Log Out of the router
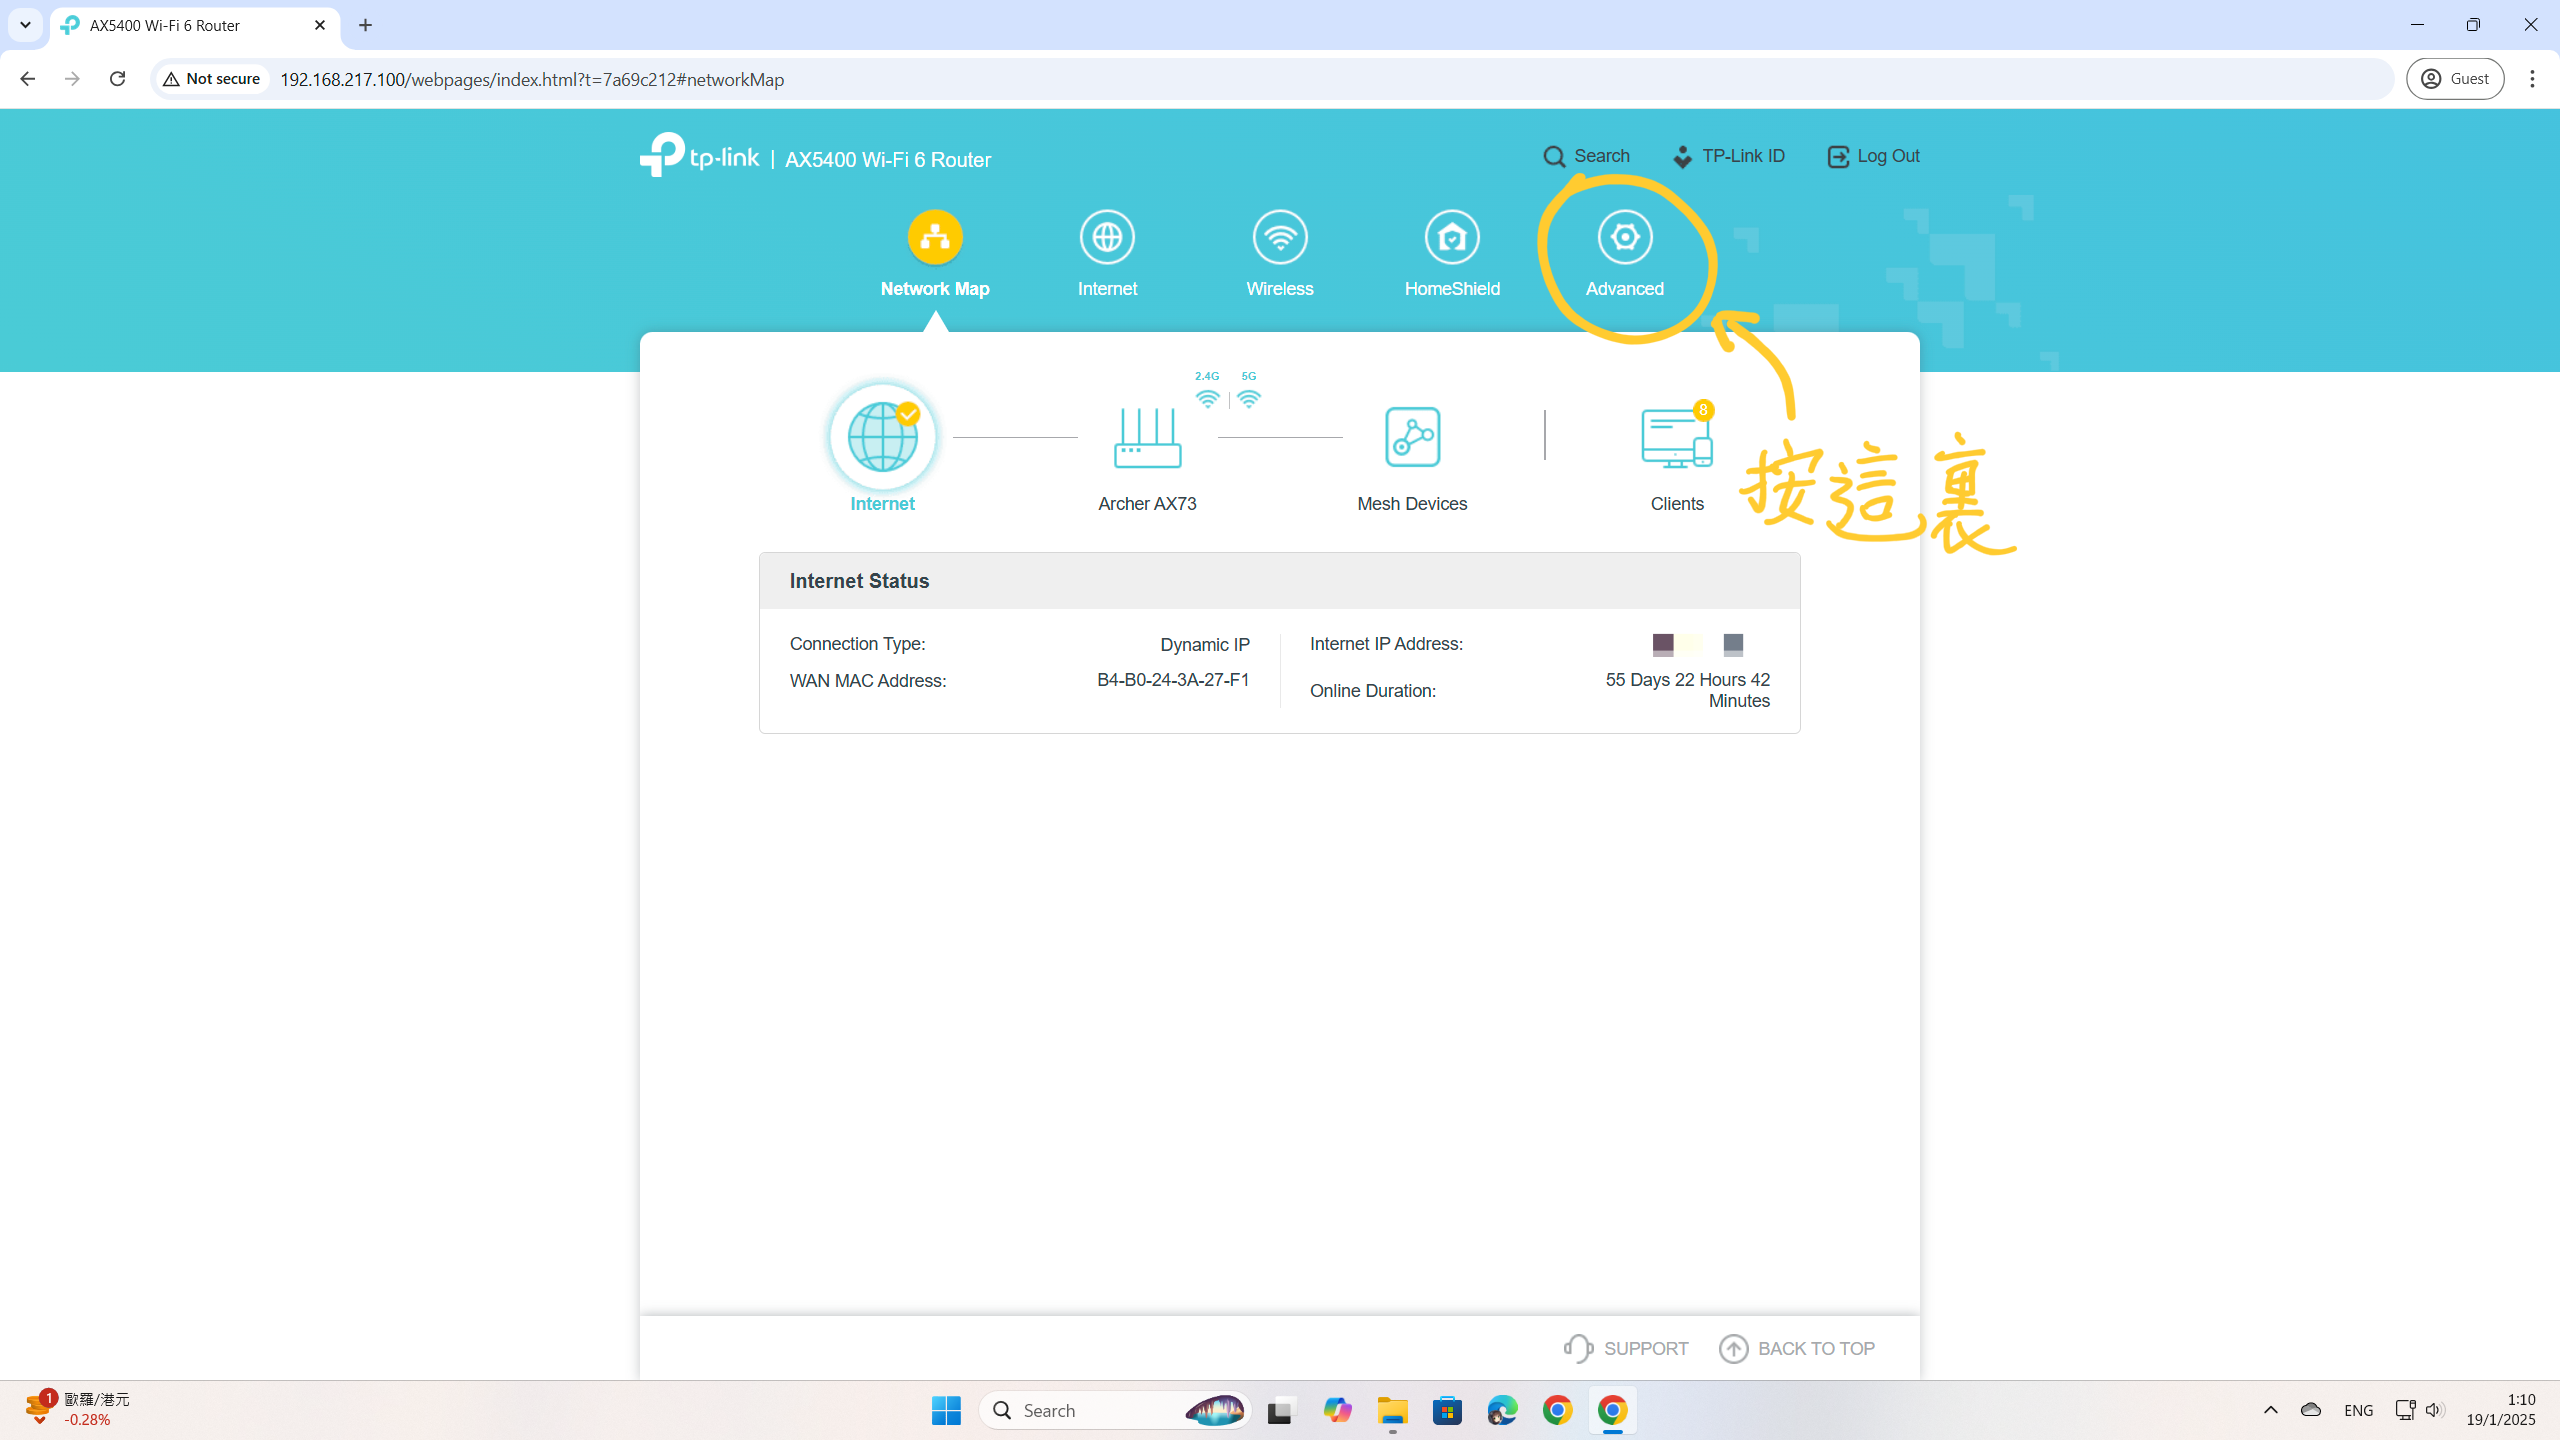The width and height of the screenshot is (2560, 1440). point(1873,156)
